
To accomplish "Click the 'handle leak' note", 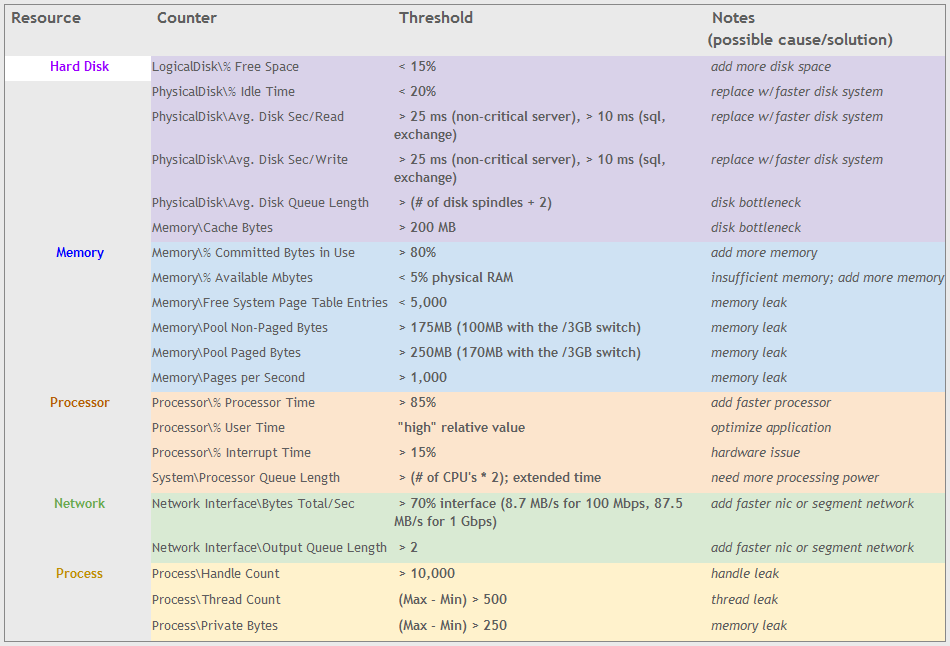I will [x=745, y=573].
